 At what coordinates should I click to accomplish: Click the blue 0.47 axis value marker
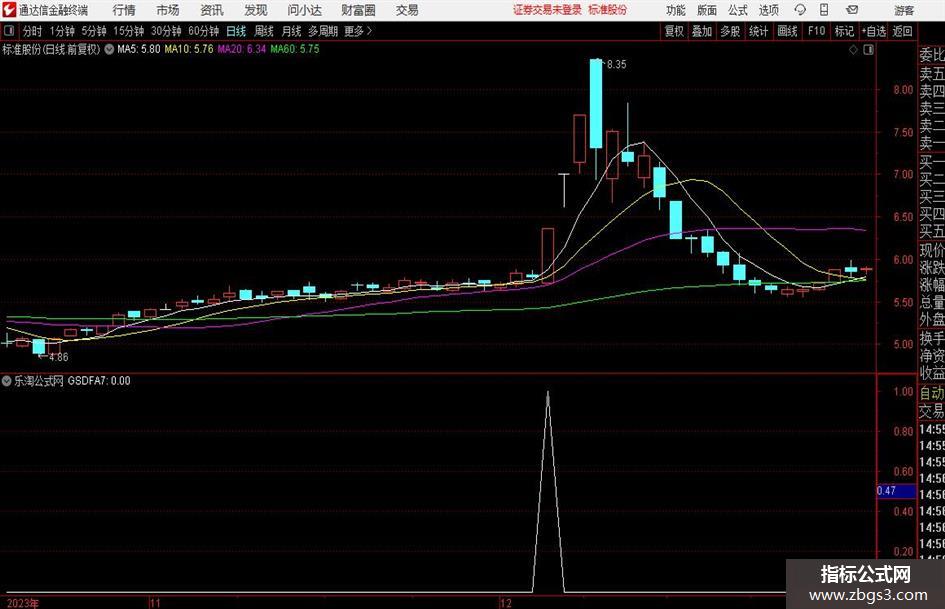point(896,491)
